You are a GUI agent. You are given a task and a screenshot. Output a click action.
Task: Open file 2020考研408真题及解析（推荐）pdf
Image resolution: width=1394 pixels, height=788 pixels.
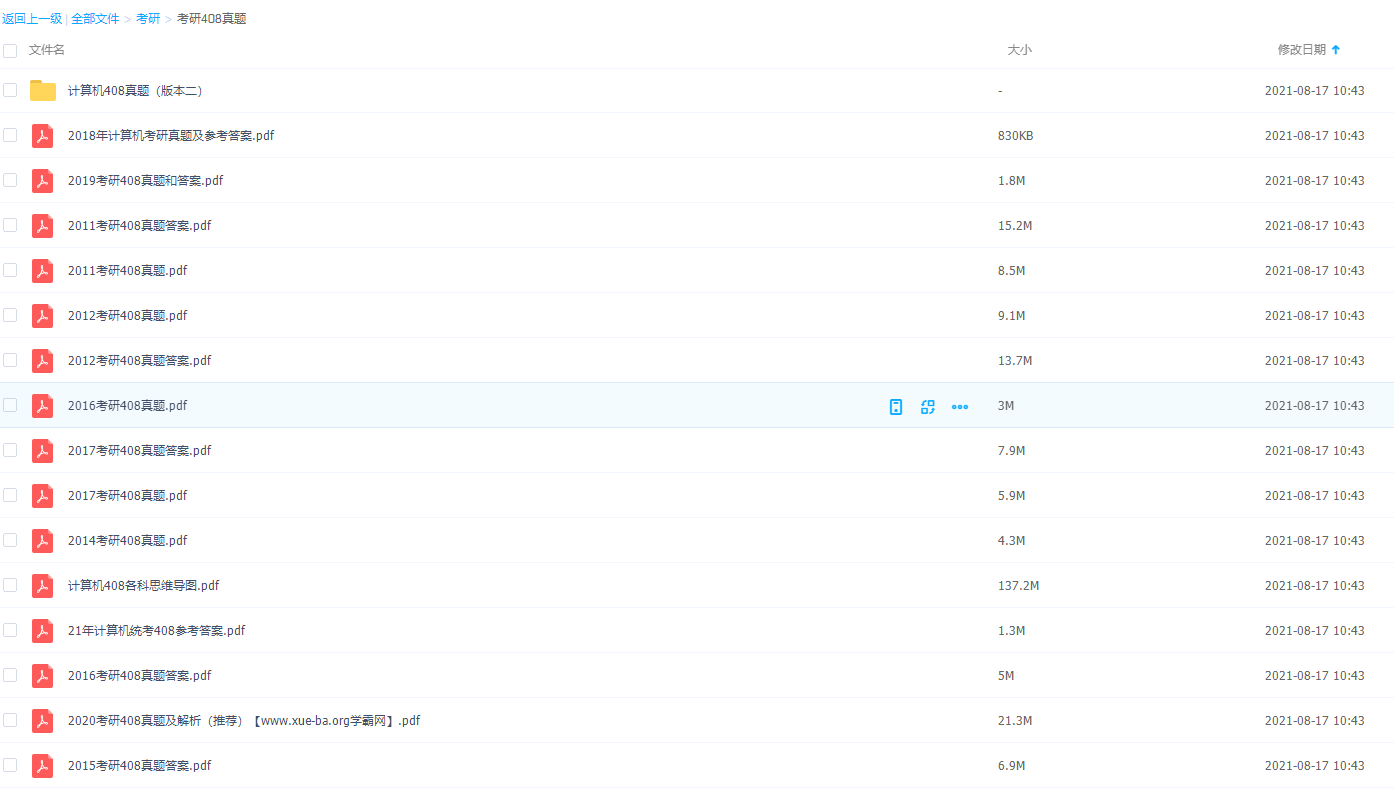(243, 721)
